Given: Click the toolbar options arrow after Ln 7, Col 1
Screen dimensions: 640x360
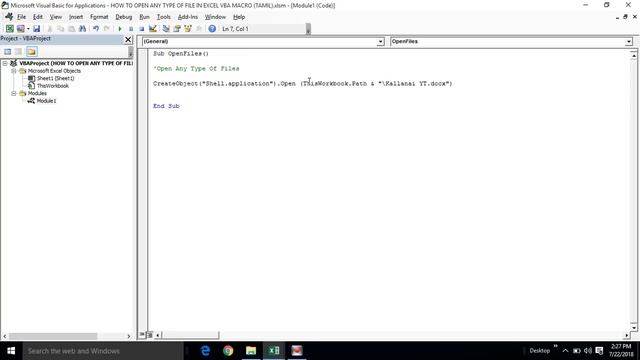Looking at the screenshot, I should [308, 29].
